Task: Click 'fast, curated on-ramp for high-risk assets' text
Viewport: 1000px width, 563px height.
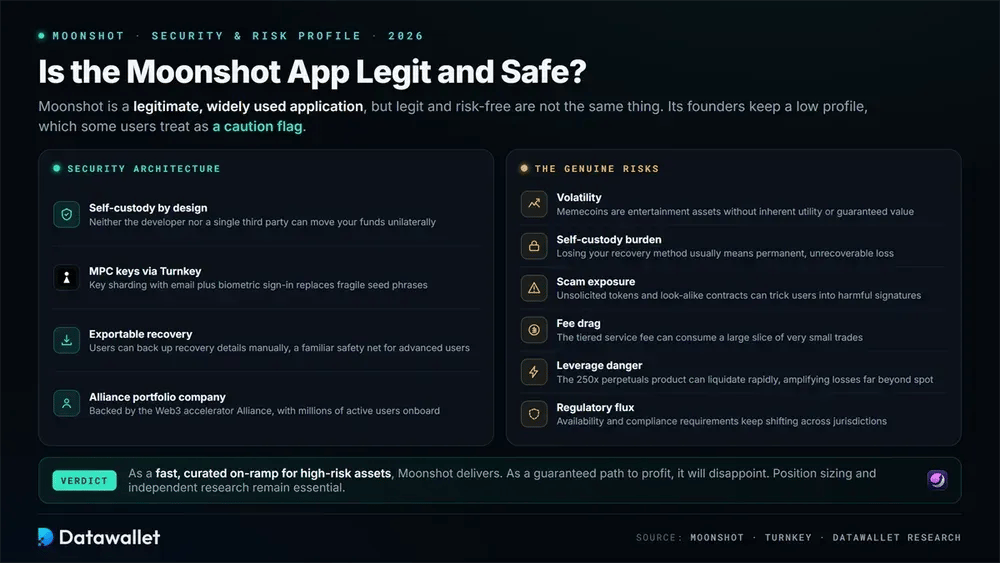Action: (x=273, y=473)
